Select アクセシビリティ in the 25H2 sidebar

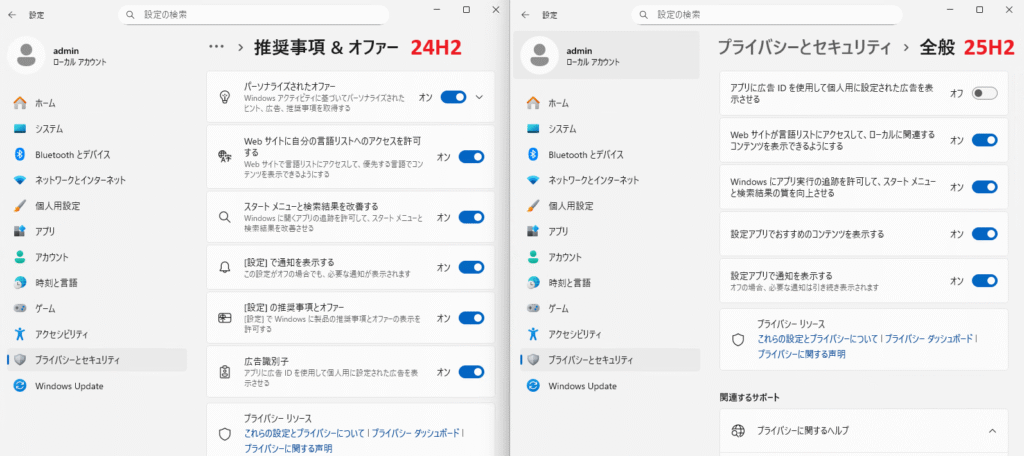(x=576, y=333)
